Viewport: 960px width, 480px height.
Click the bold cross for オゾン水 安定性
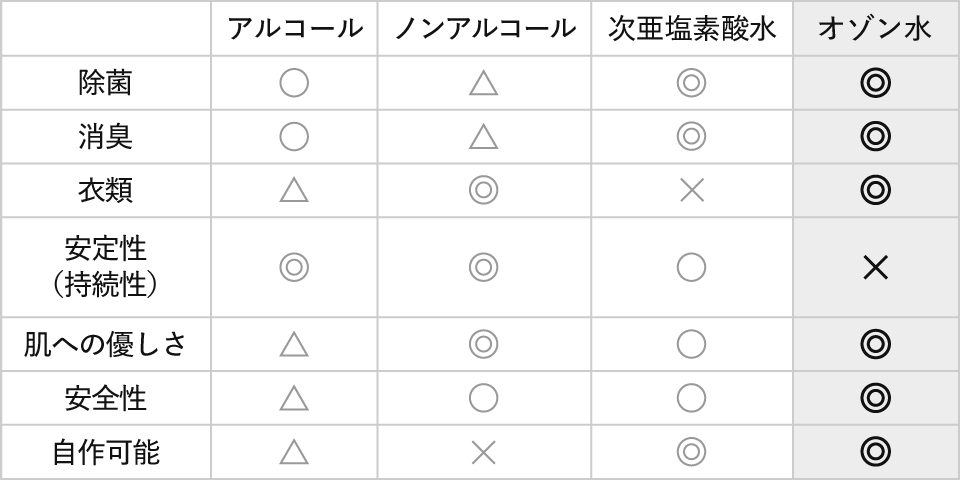pos(875,267)
